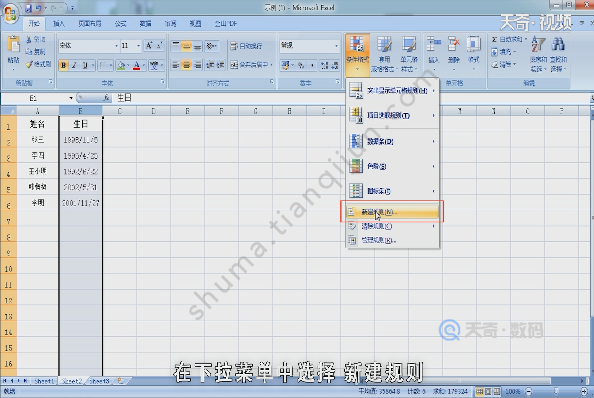Toggle Bottom Align vertical alignment

(x=197, y=46)
